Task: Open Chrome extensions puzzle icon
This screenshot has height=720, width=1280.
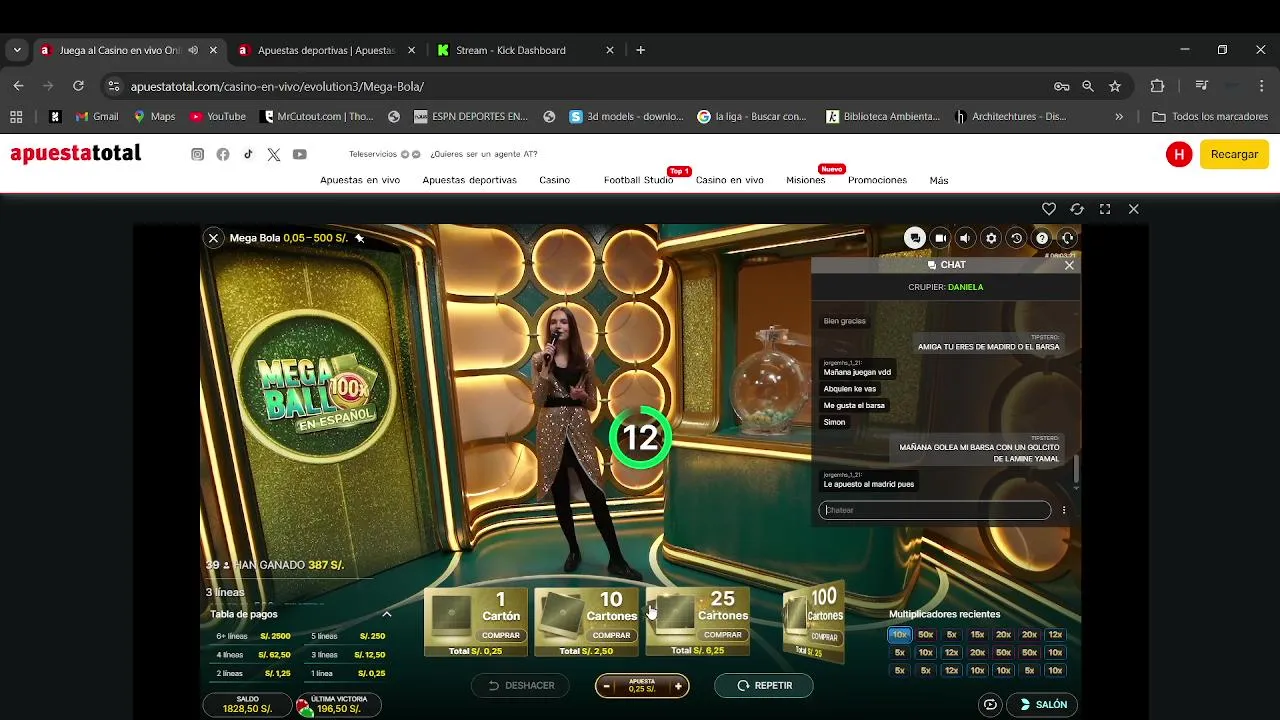Action: [x=1158, y=86]
